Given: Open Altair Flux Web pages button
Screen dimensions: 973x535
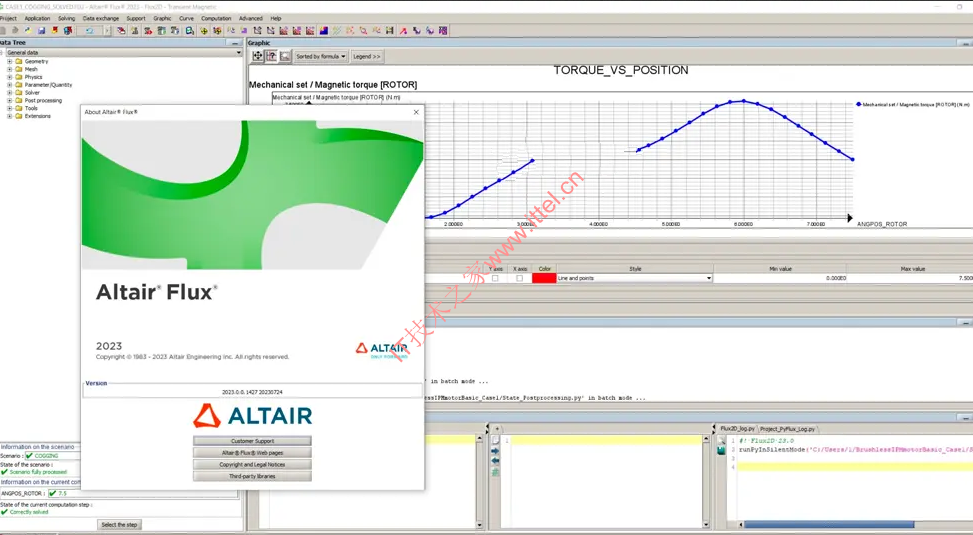Looking at the screenshot, I should (x=252, y=452).
